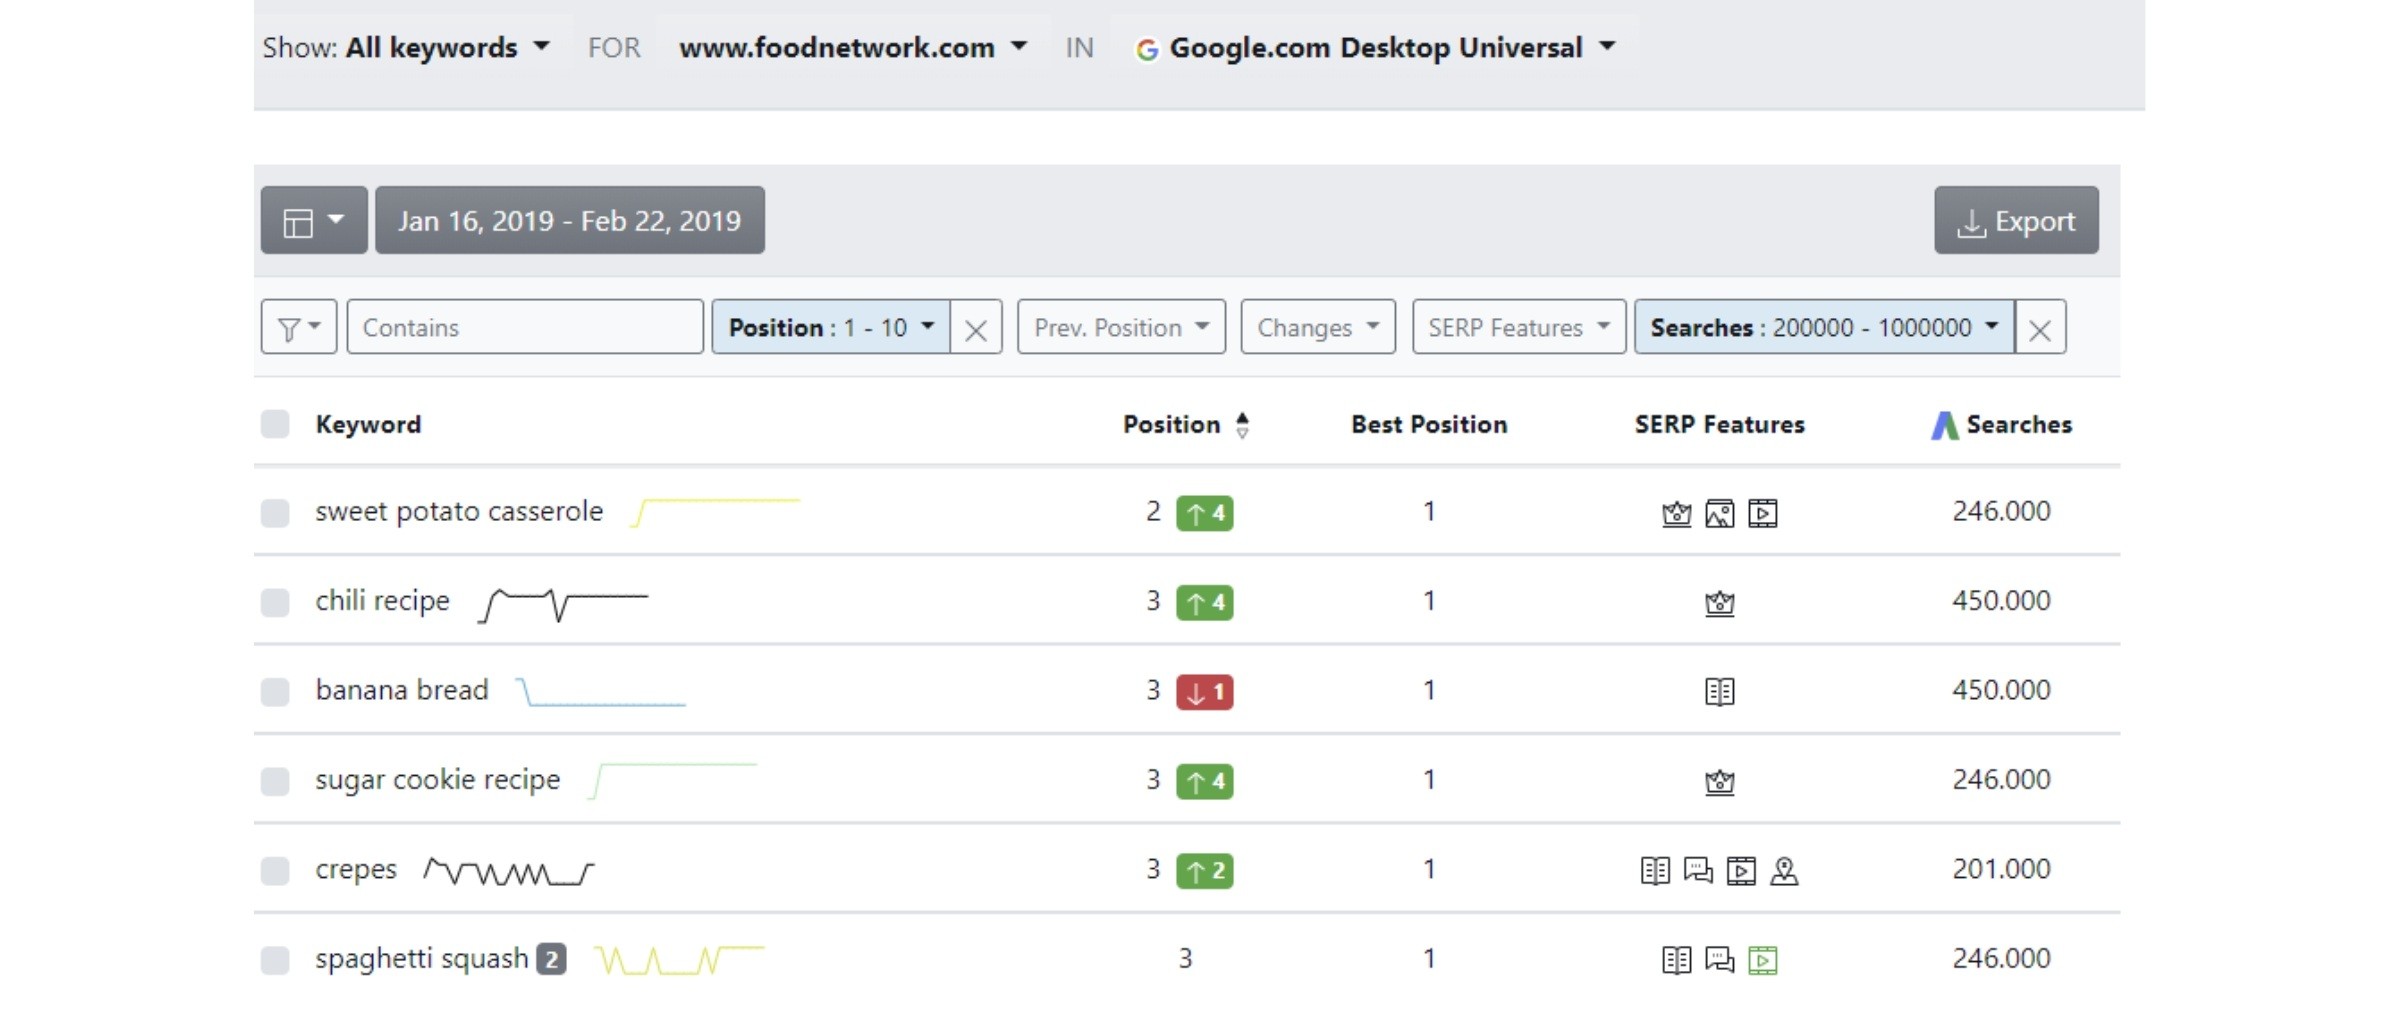The width and height of the screenshot is (2400, 1012).
Task: Open the Show: All keywords dropdown
Action: [406, 47]
